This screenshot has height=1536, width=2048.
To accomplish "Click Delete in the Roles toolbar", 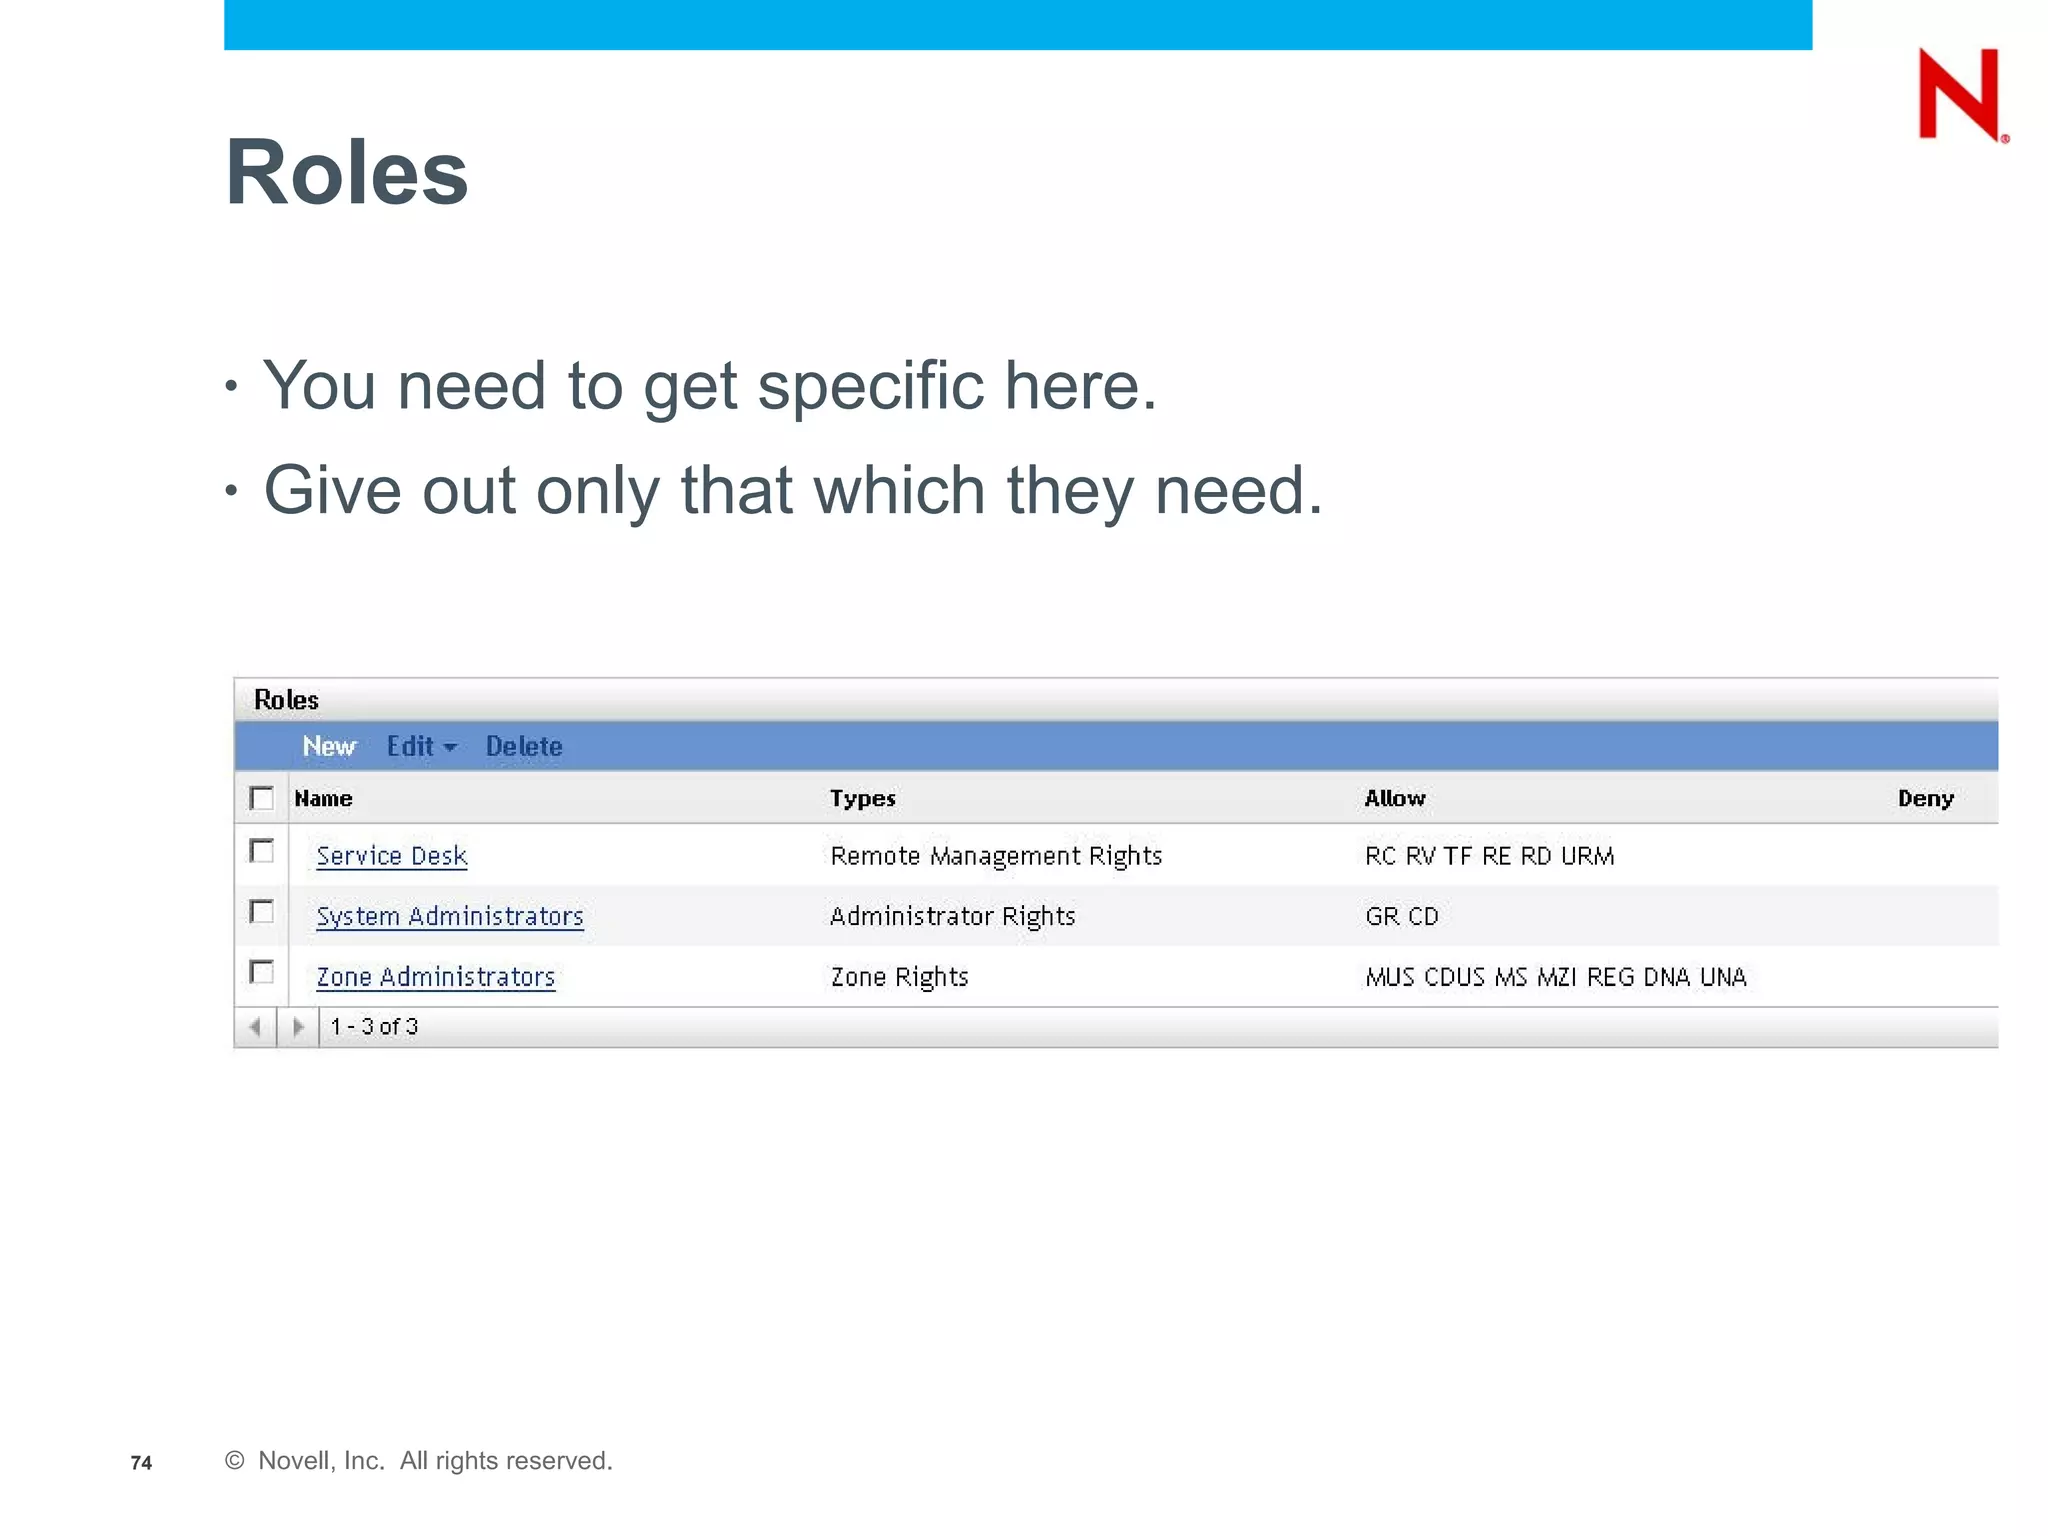I will click(x=524, y=746).
